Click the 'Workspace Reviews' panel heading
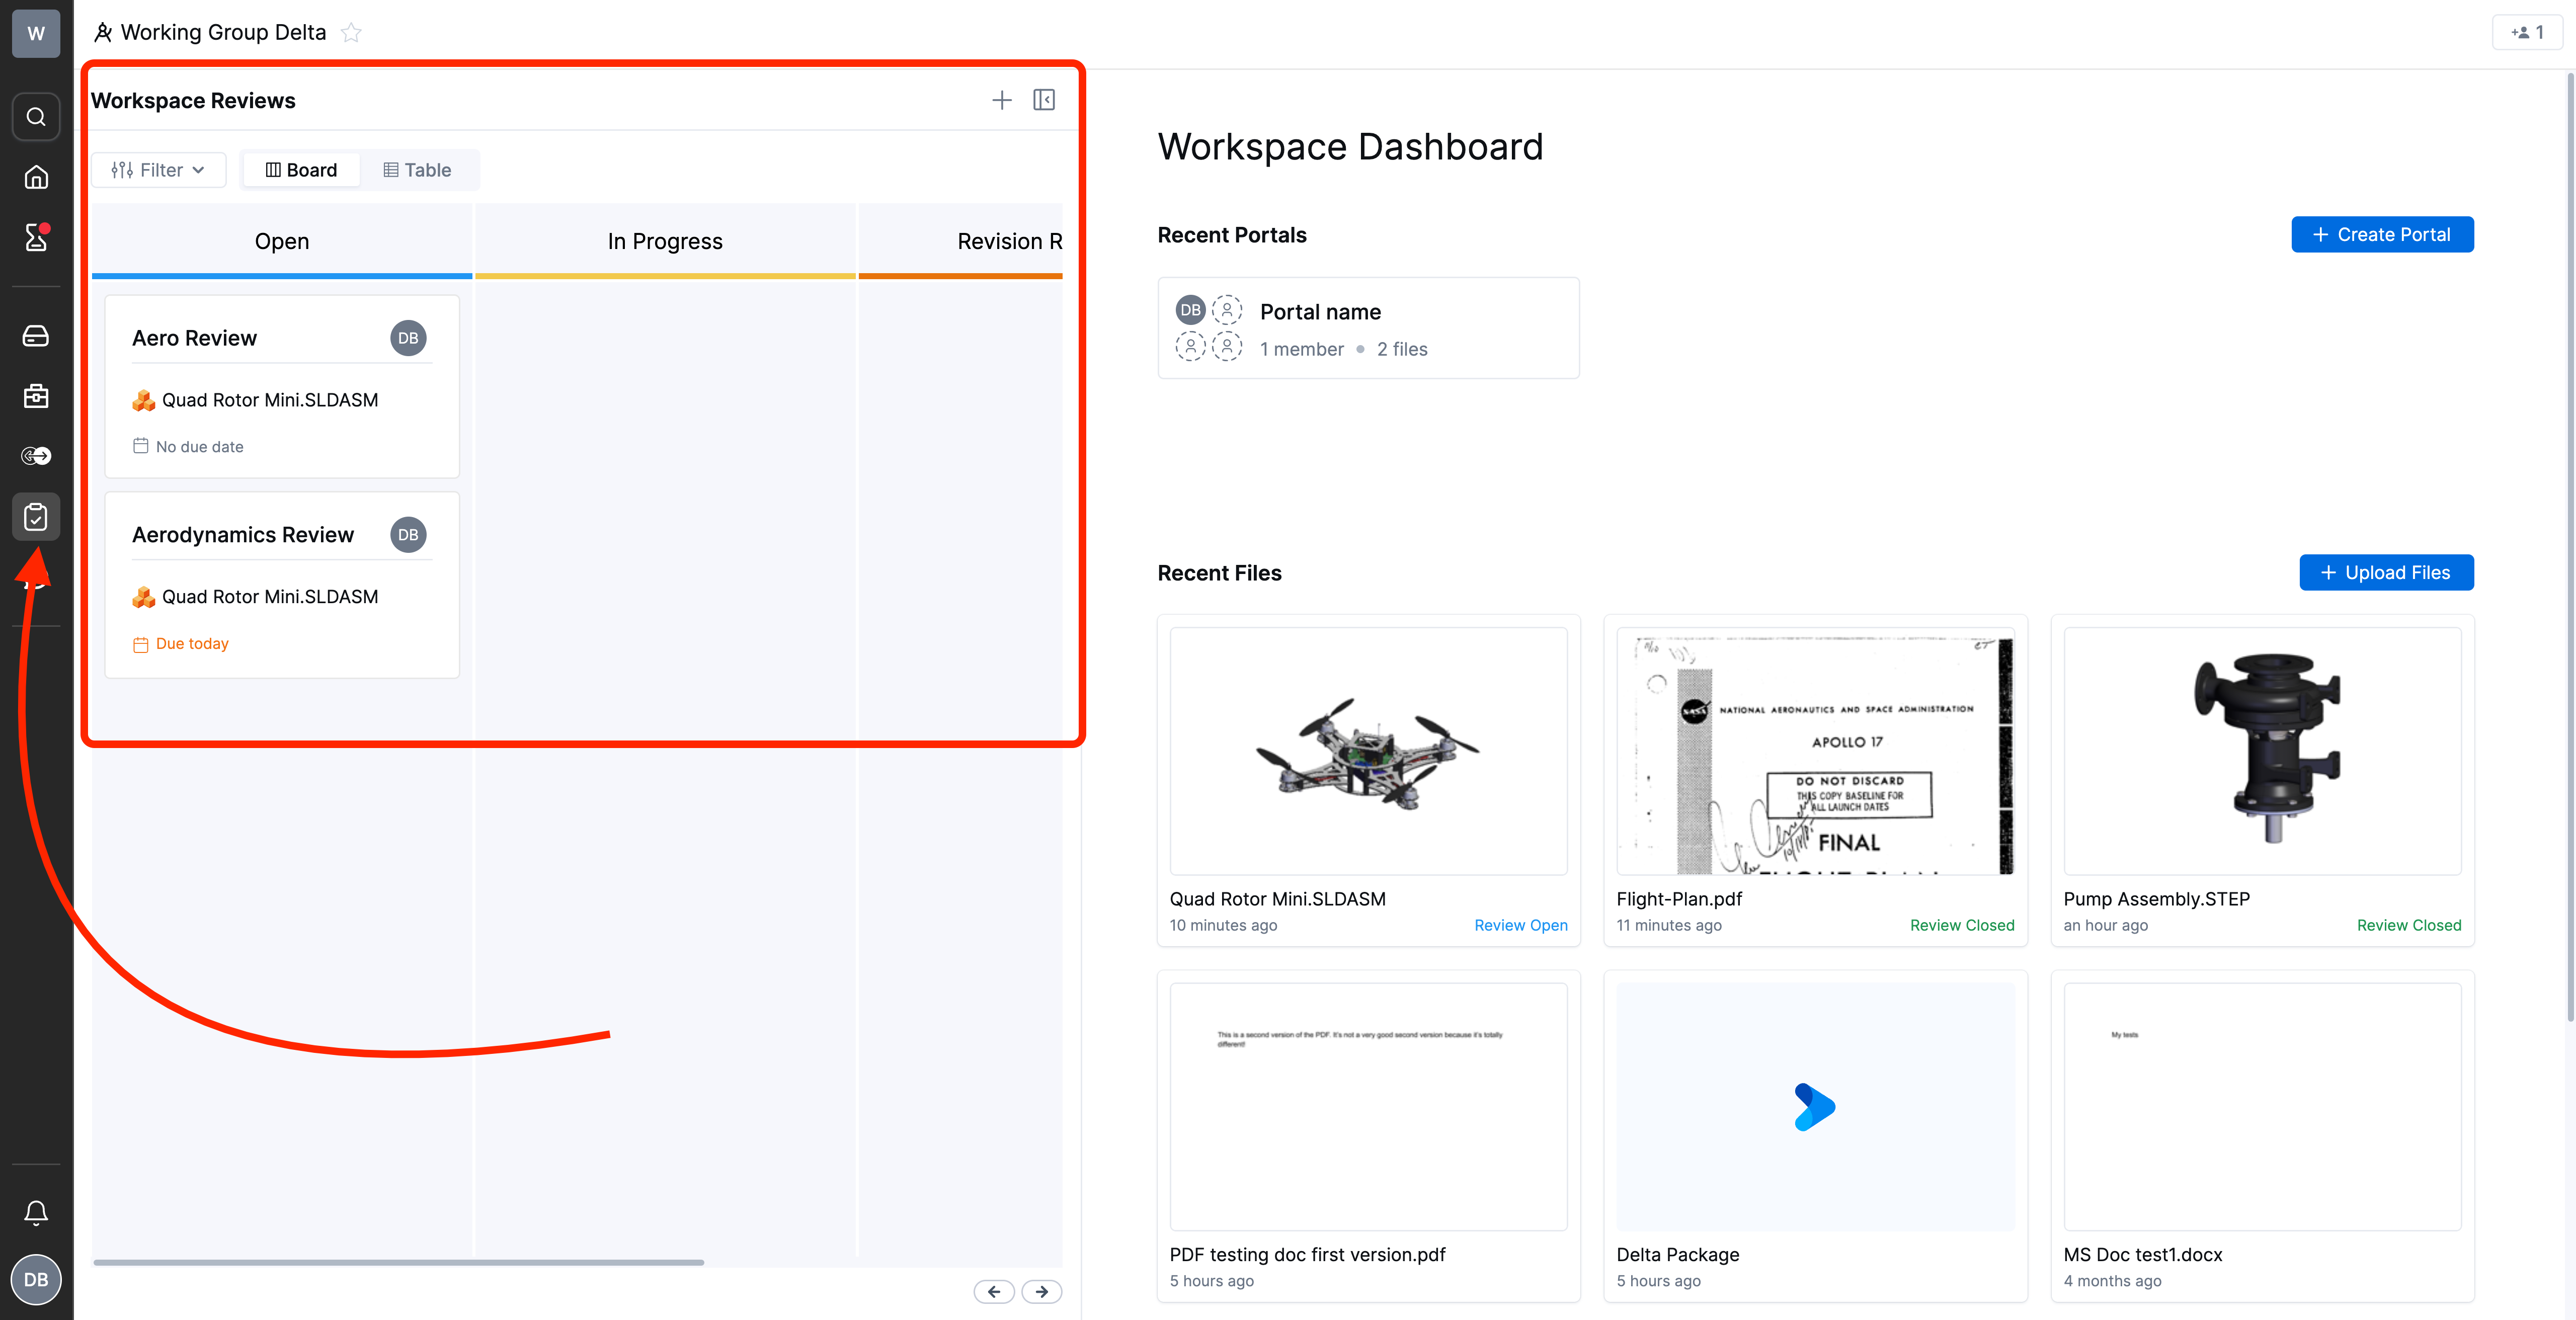 (193, 101)
